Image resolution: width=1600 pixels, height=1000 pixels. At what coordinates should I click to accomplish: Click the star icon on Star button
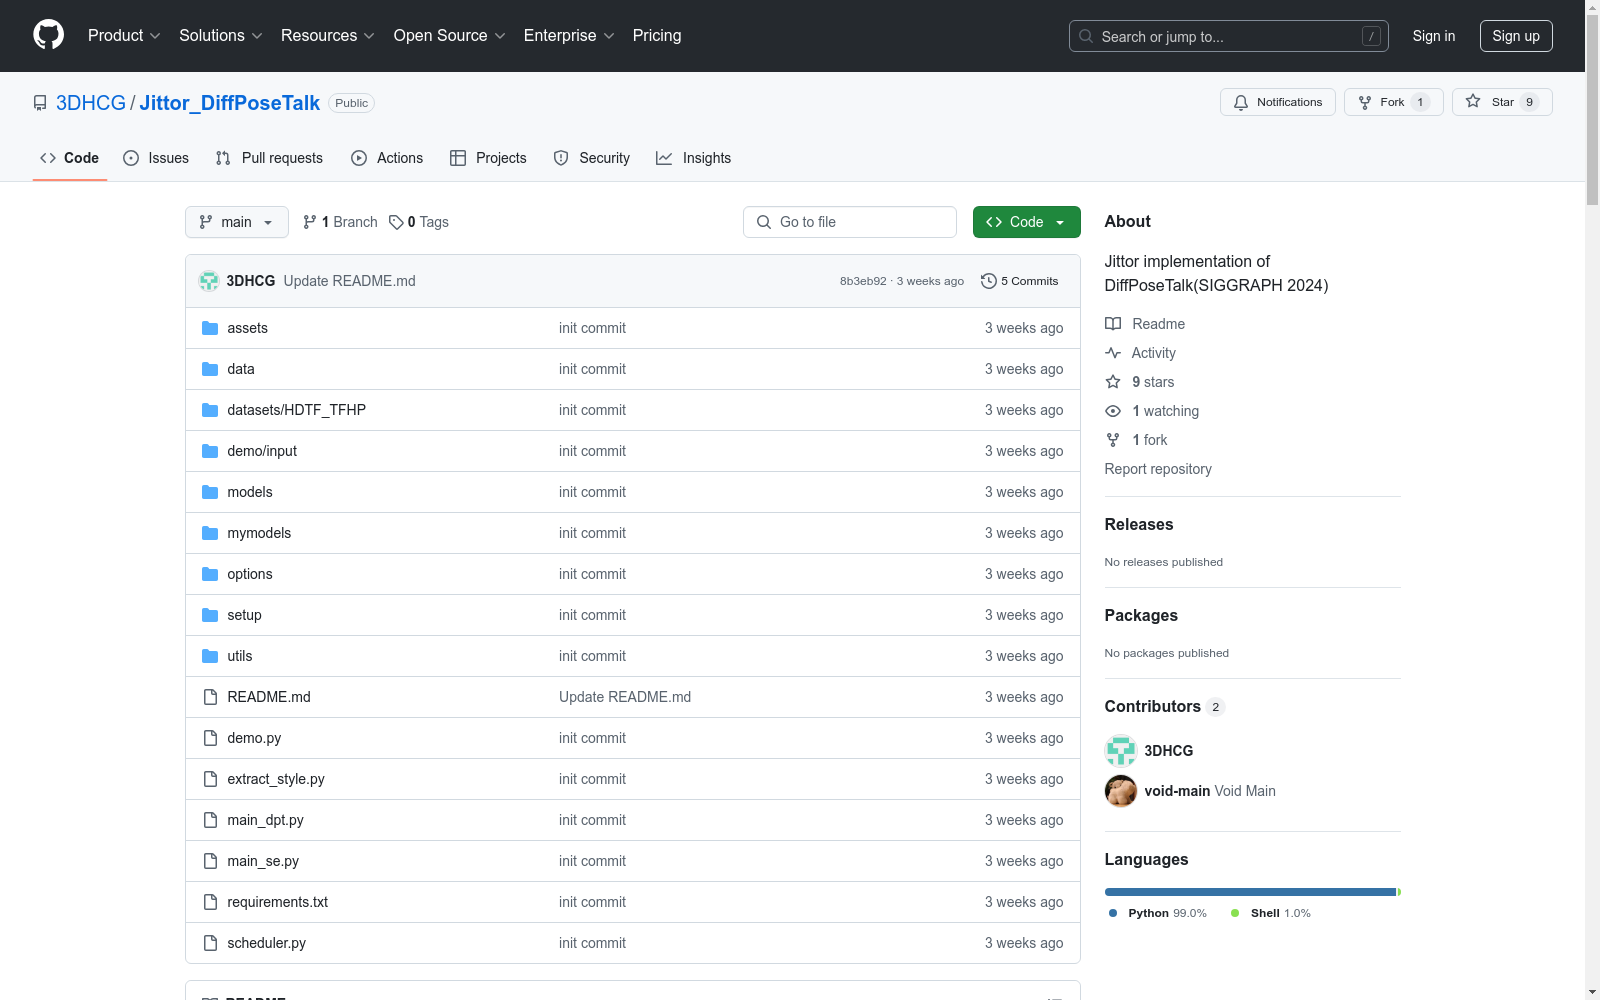point(1473,101)
